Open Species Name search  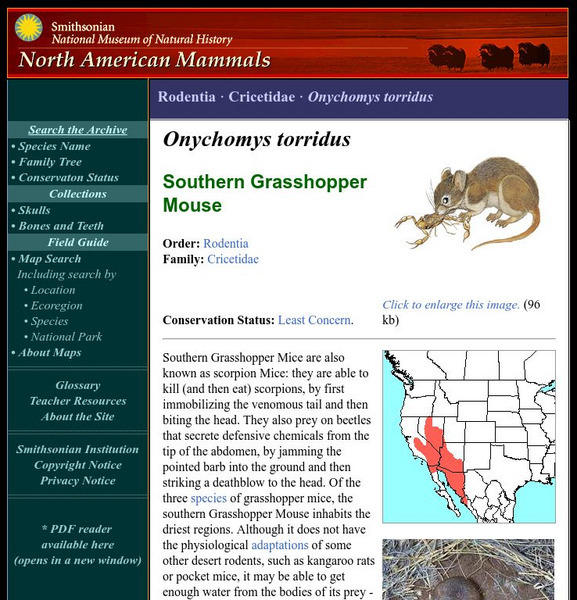click(x=54, y=146)
